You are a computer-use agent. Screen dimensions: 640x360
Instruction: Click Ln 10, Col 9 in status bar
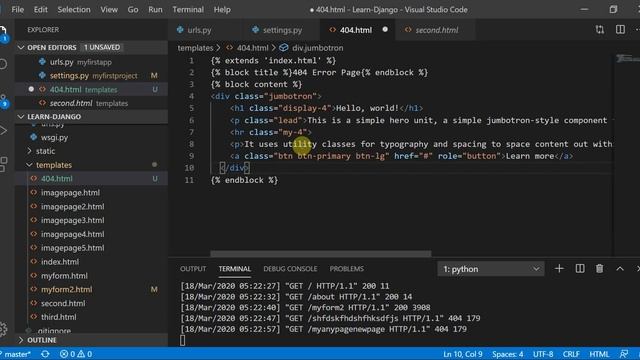coord(463,354)
